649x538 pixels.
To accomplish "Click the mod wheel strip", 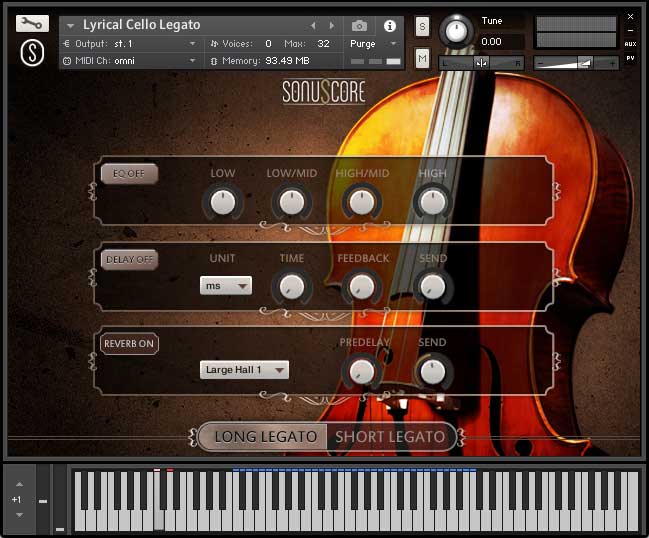I will coord(60,500).
